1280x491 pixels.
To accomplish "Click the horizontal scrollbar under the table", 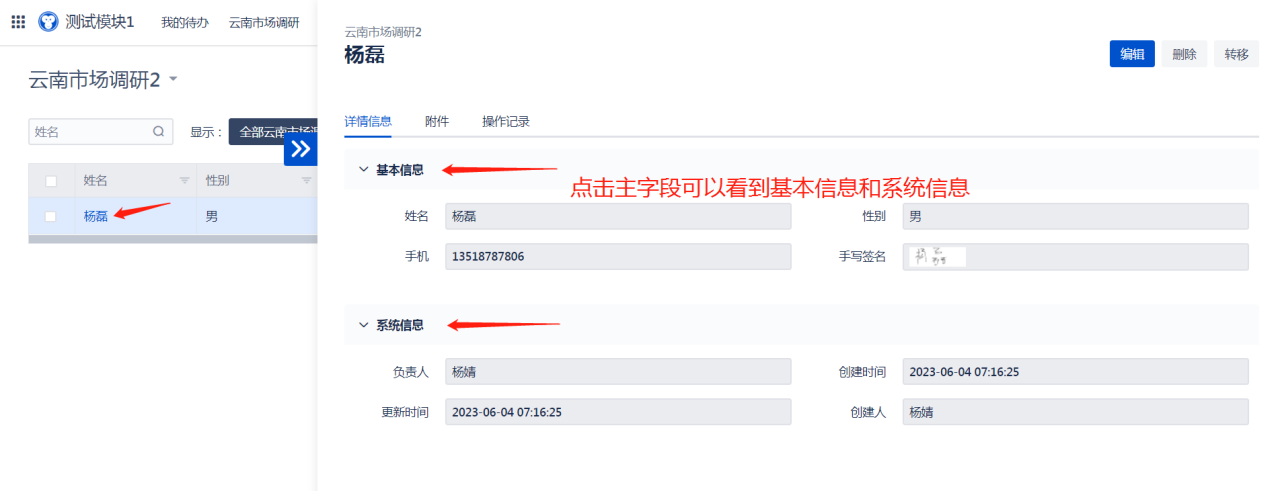I will (173, 240).
